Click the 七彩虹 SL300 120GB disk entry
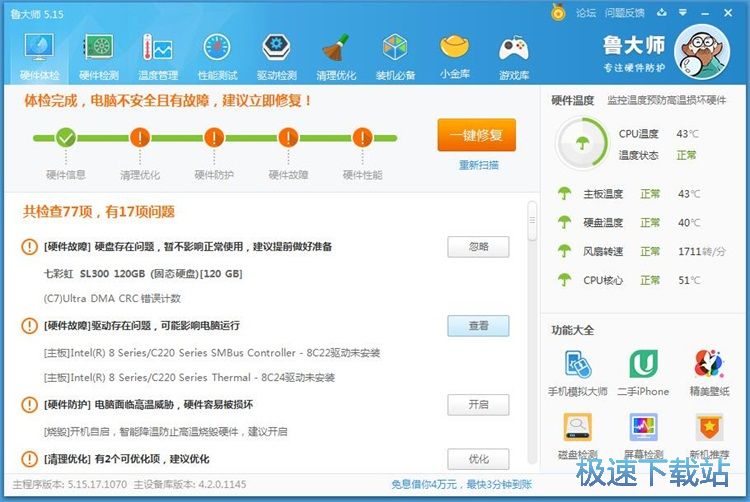Image resolution: width=750 pixels, height=502 pixels. coord(143,274)
